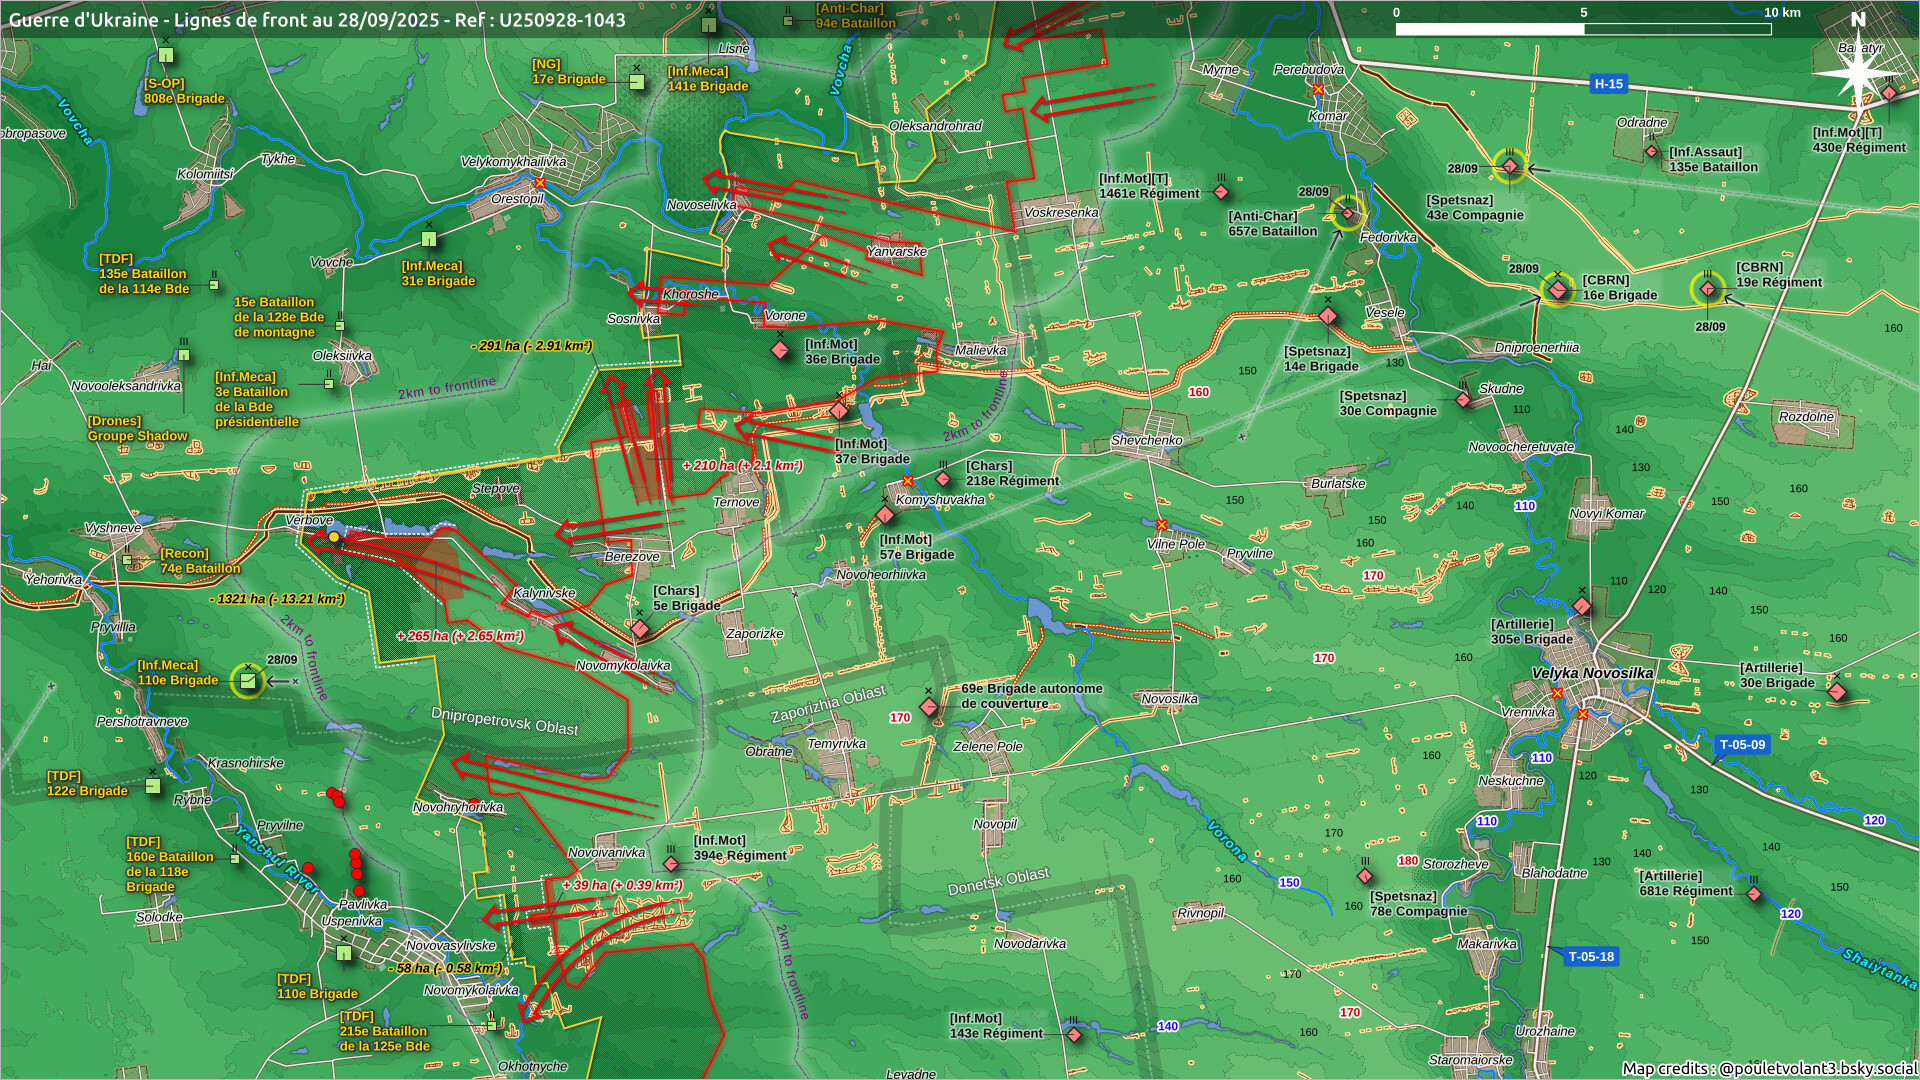Click the distance scale bar
1920x1080 pixels.
pos(1583,29)
